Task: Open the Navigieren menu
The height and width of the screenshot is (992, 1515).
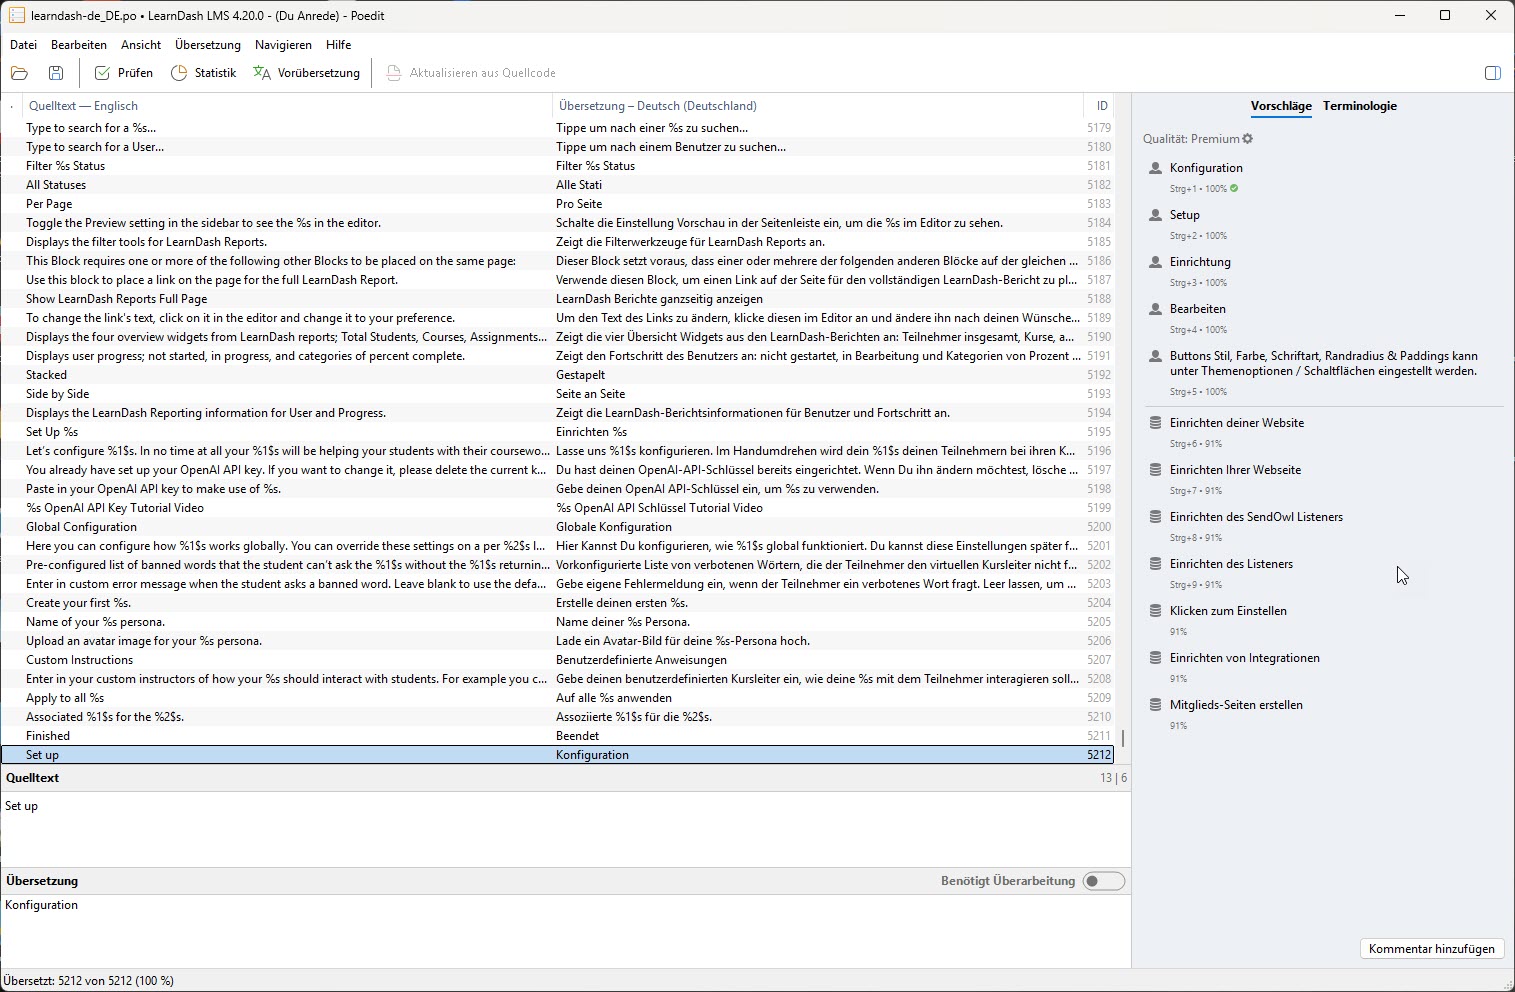Action: point(283,45)
